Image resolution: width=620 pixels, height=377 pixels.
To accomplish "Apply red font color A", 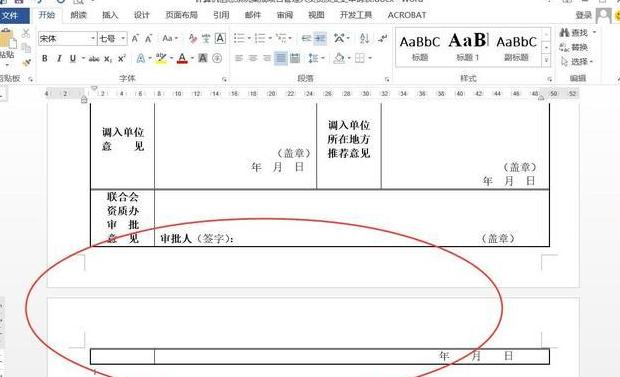I will (182, 59).
